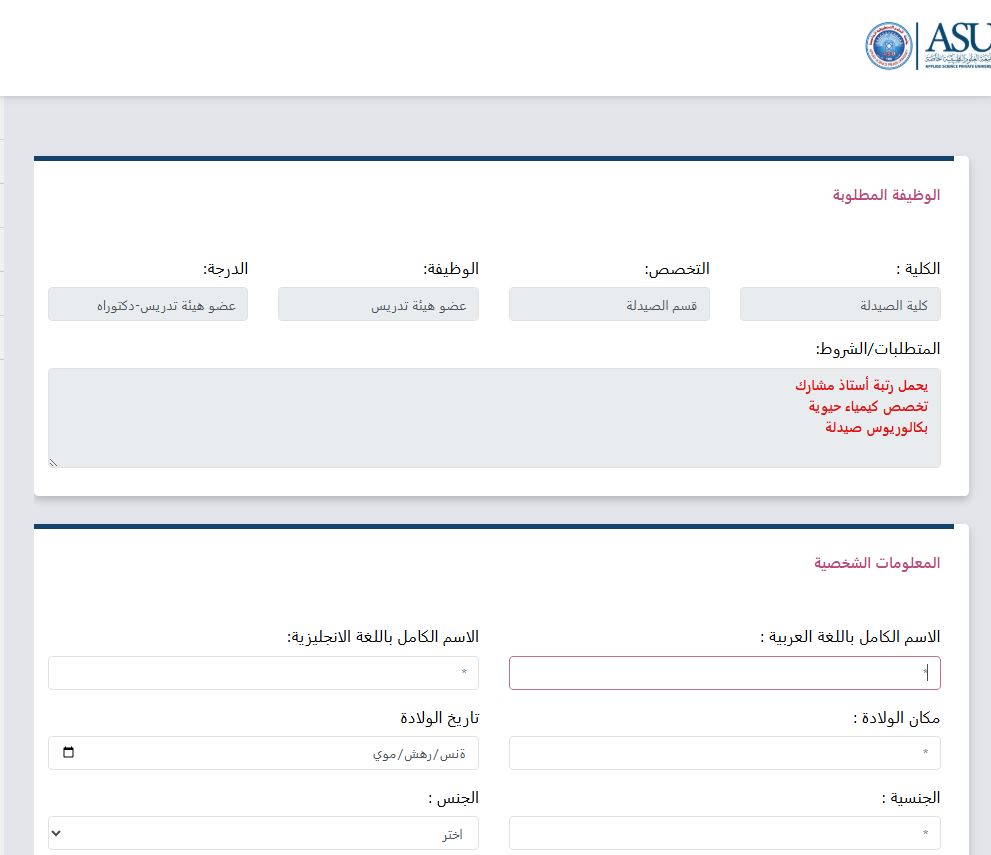
Task: Expand the الجنس gender dropdown
Action: coord(263,833)
